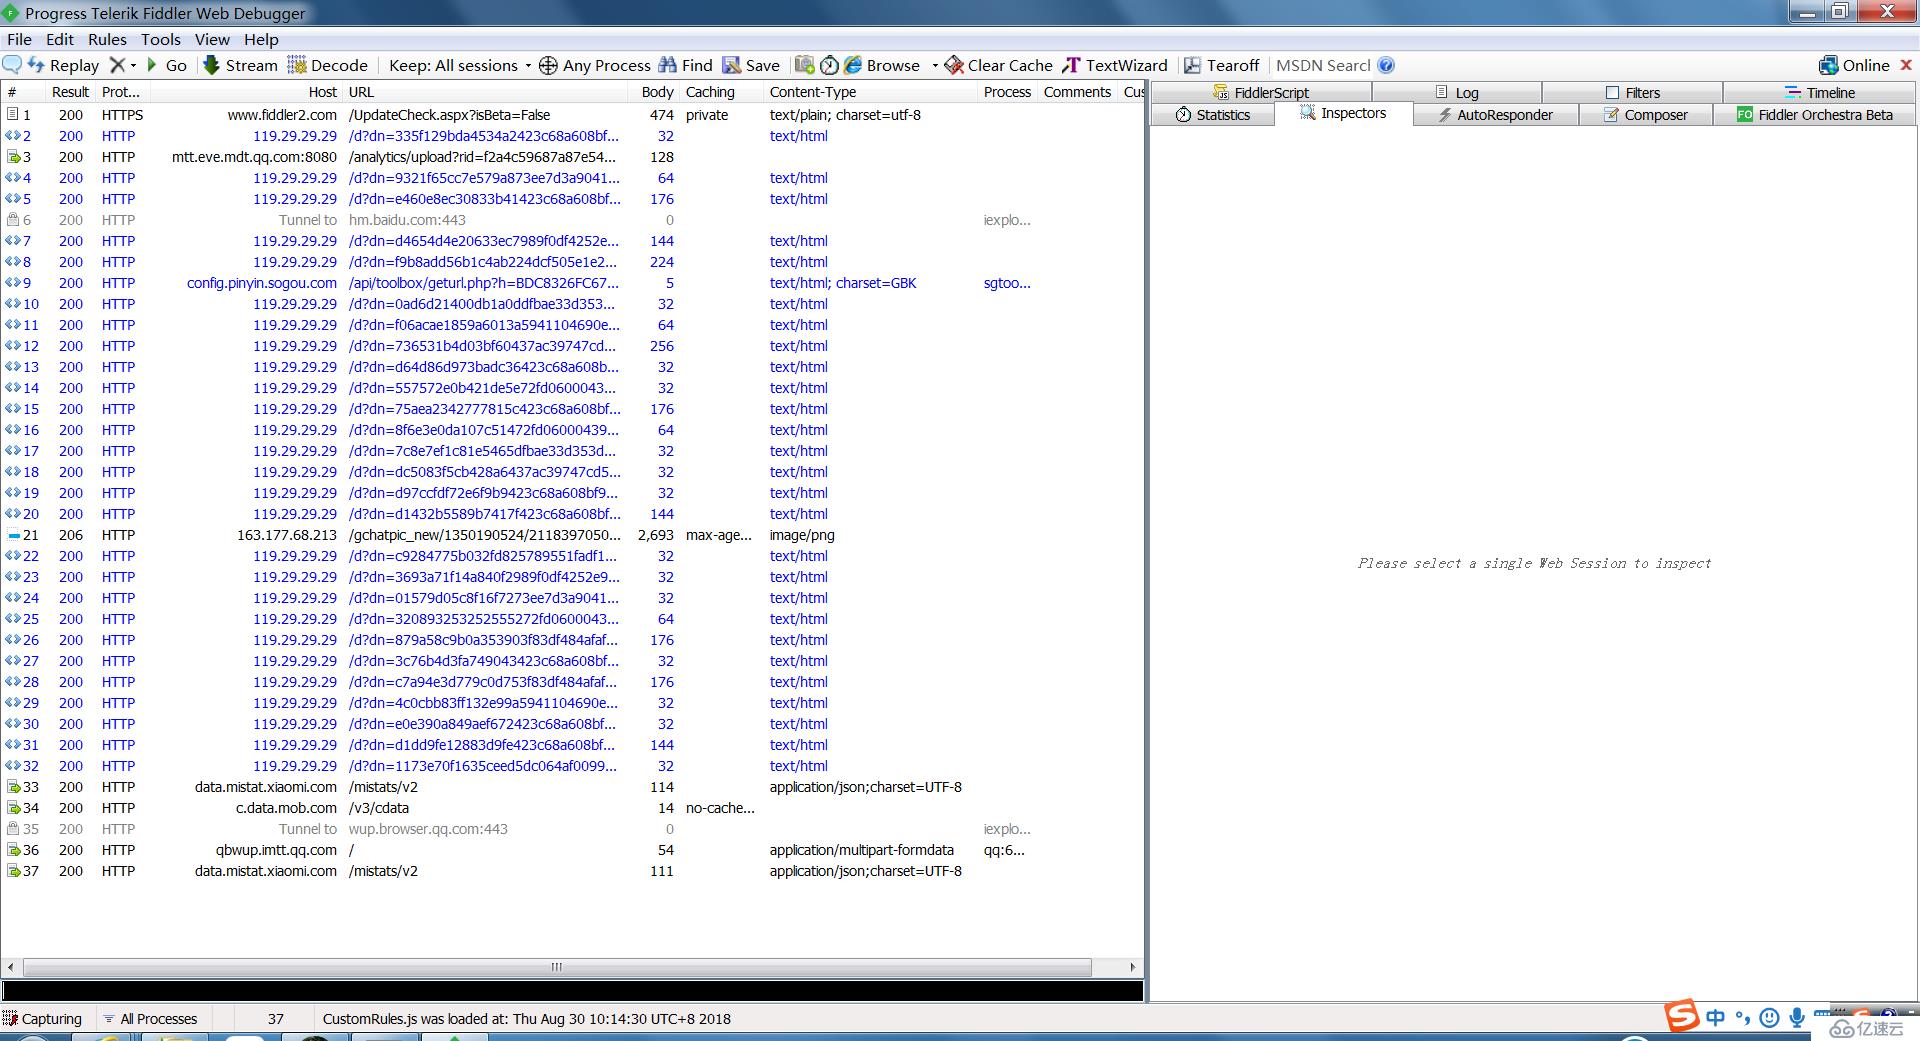Open the View menu
Screen dimensions: 1920x1041
[212, 39]
